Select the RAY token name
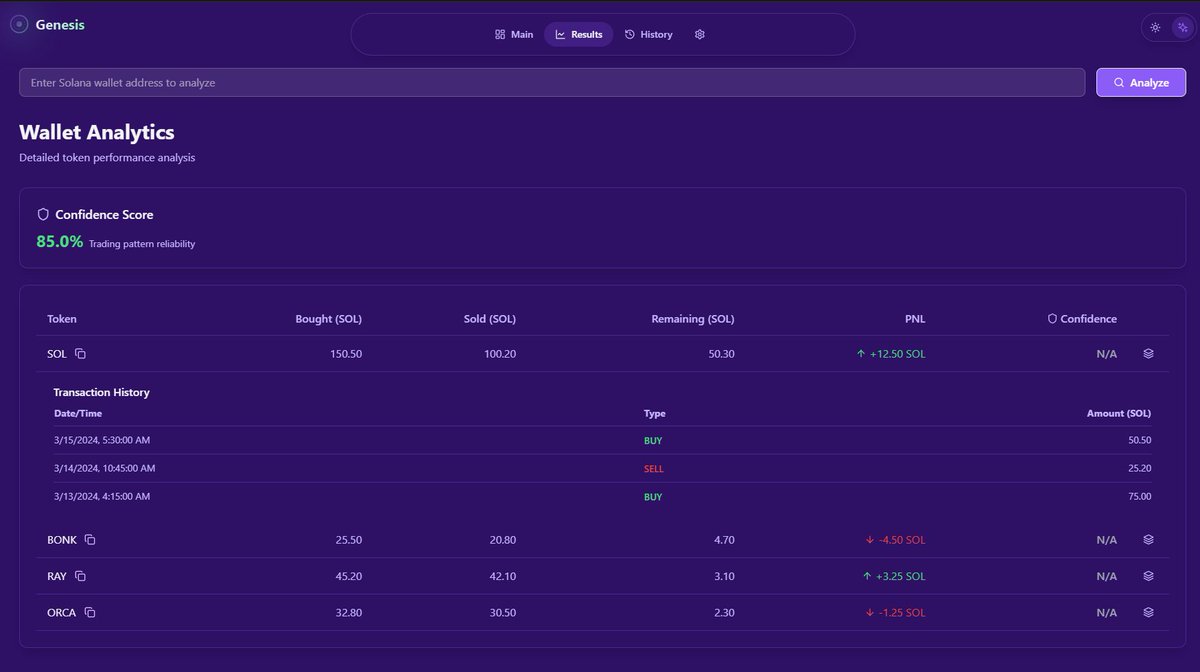1200x672 pixels. [x=57, y=576]
